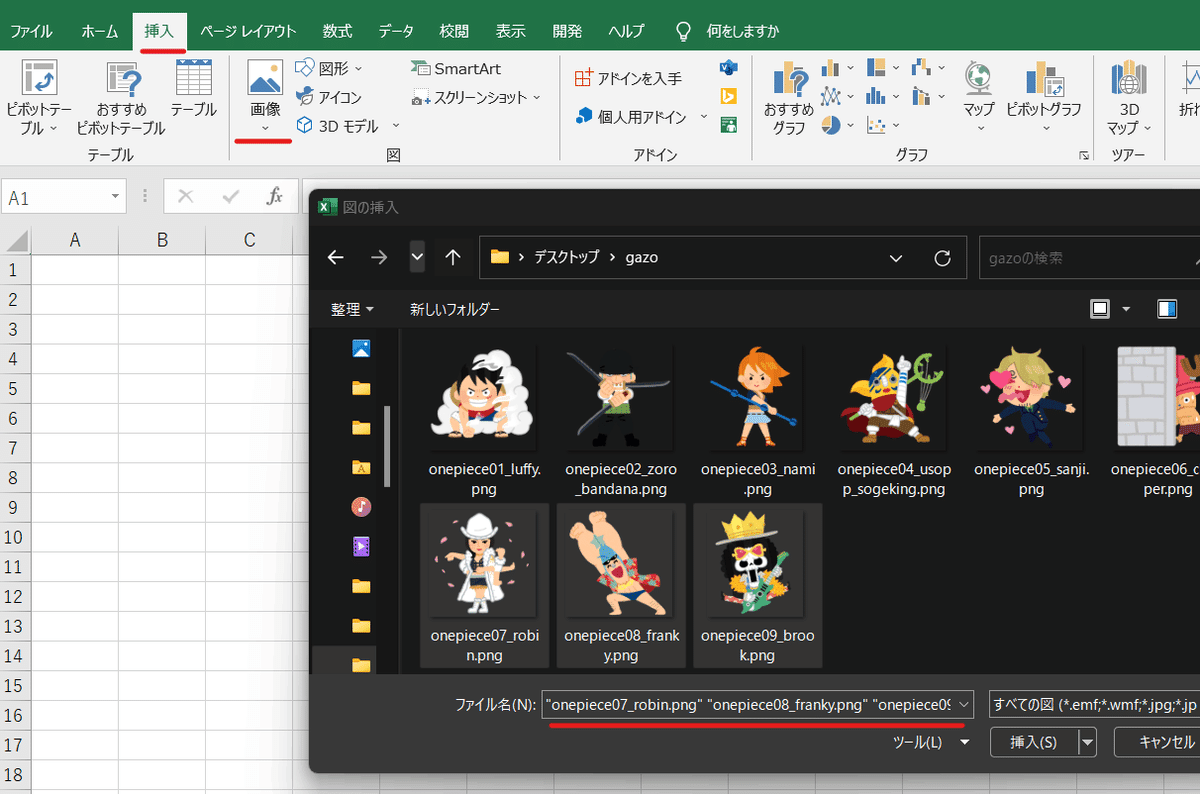
Task: Select the file onepiece05_sanji.png
Action: [x=1030, y=422]
